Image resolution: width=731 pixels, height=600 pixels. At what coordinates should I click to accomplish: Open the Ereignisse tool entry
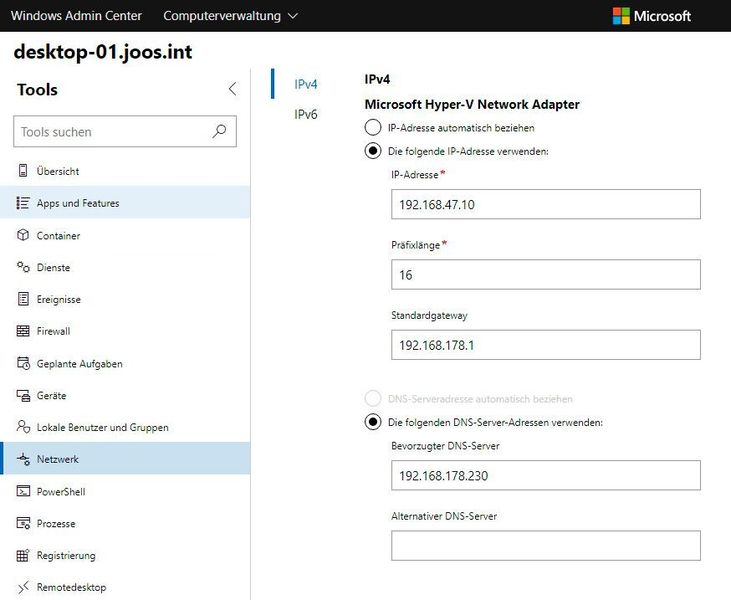(125, 299)
